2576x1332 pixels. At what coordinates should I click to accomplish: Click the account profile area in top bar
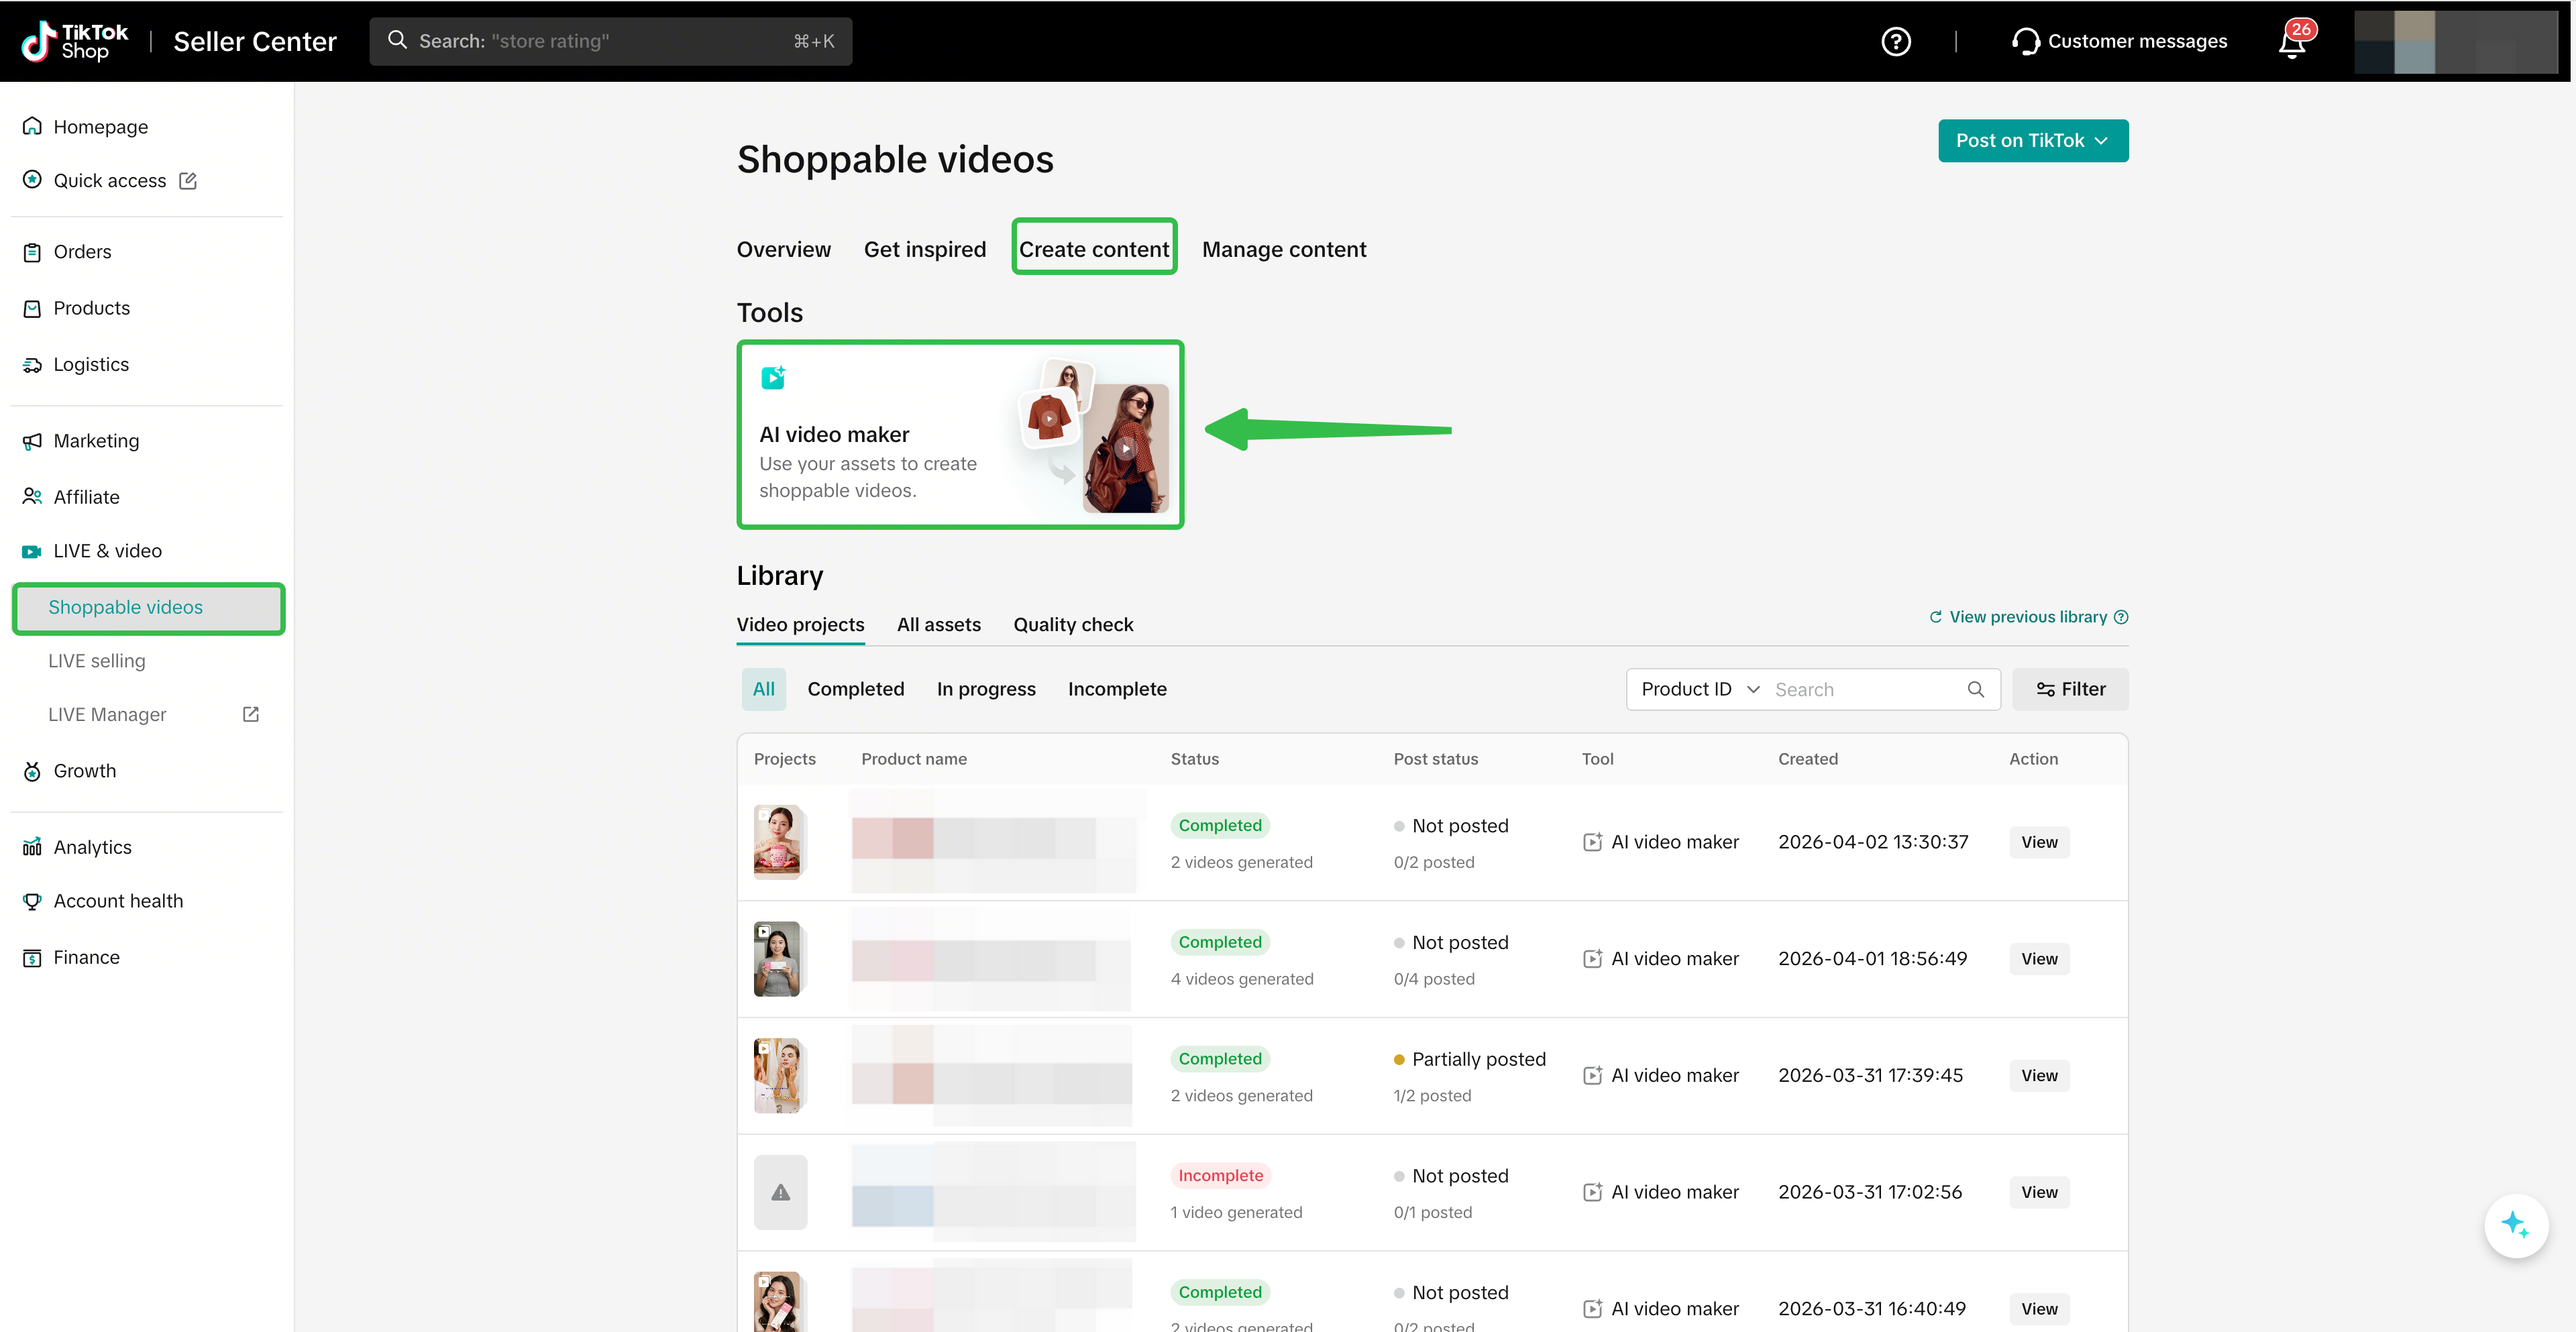click(x=2455, y=42)
